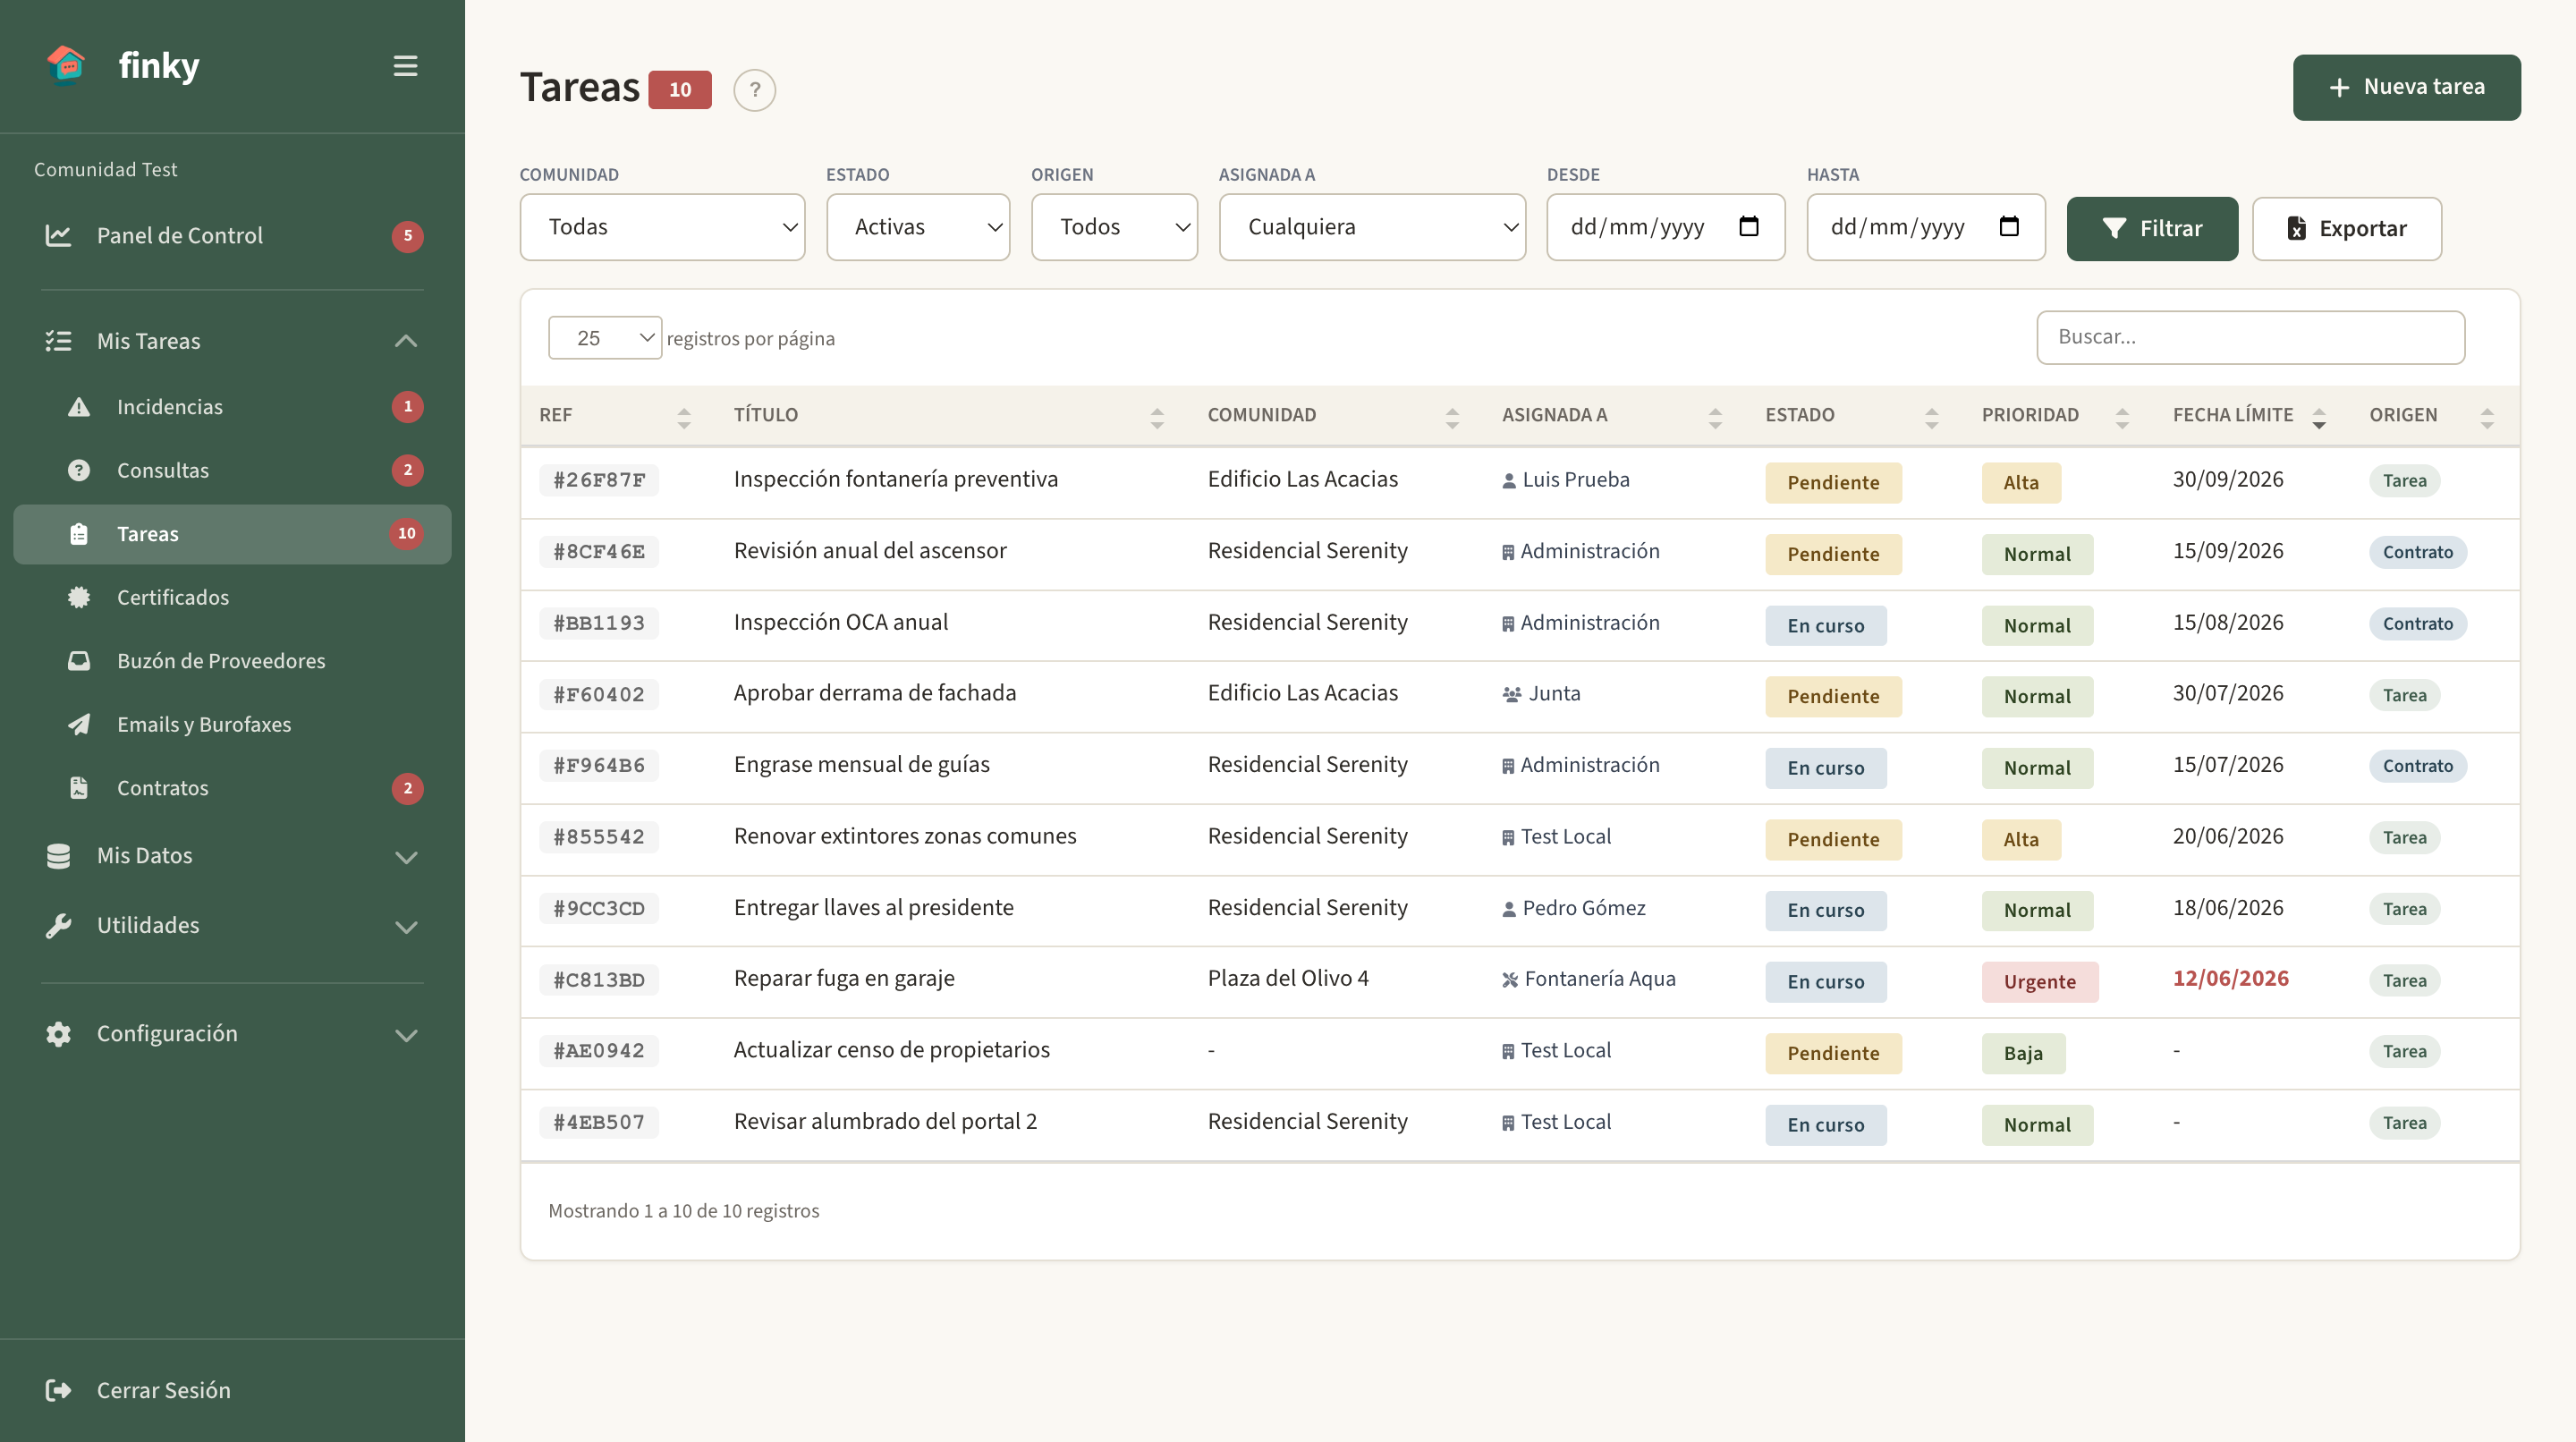Open the Desde calendar picker icon
Viewport: 2576px width, 1442px height.
(1749, 227)
